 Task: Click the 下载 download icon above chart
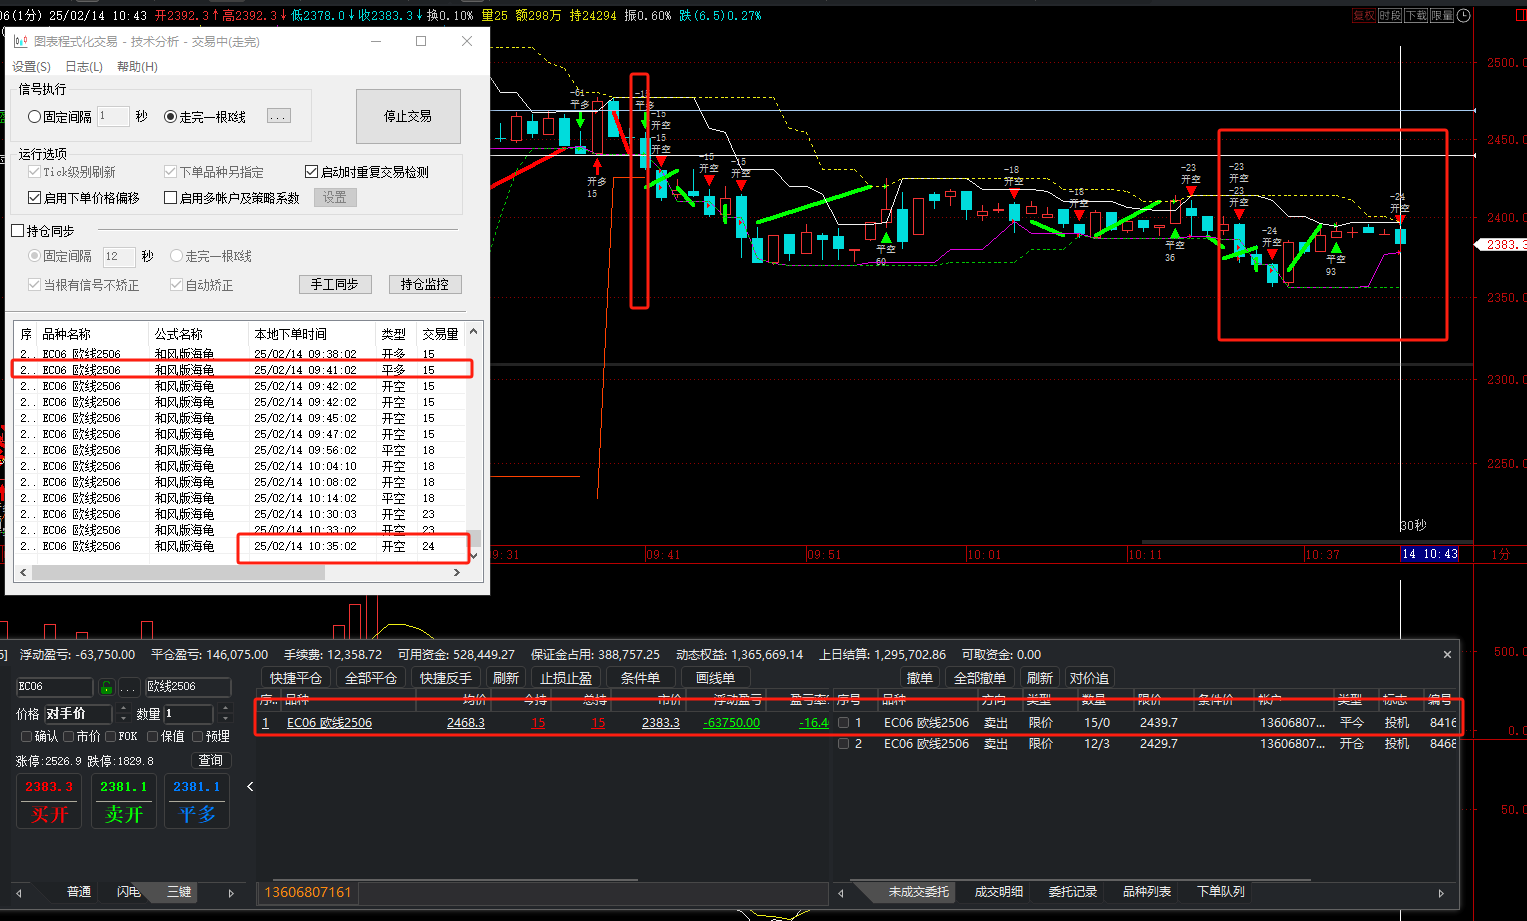1416,16
